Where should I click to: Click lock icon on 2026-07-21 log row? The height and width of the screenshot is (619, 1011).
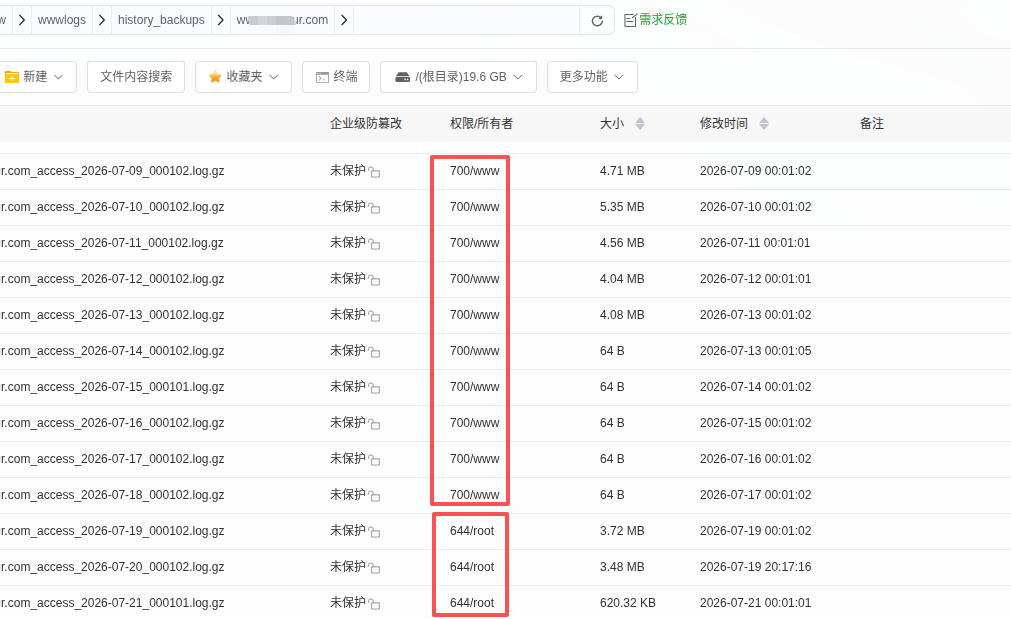click(x=374, y=604)
